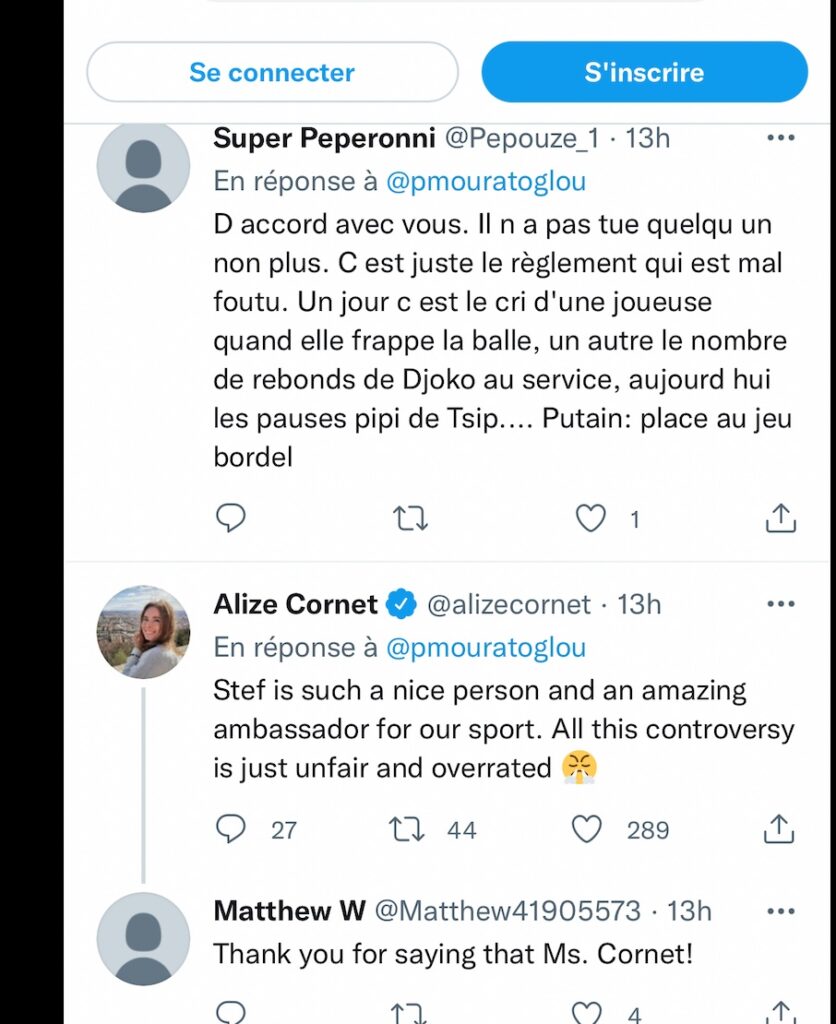The image size is (836, 1024).
Task: Click Alize Cornet's verified badge
Action: (402, 604)
